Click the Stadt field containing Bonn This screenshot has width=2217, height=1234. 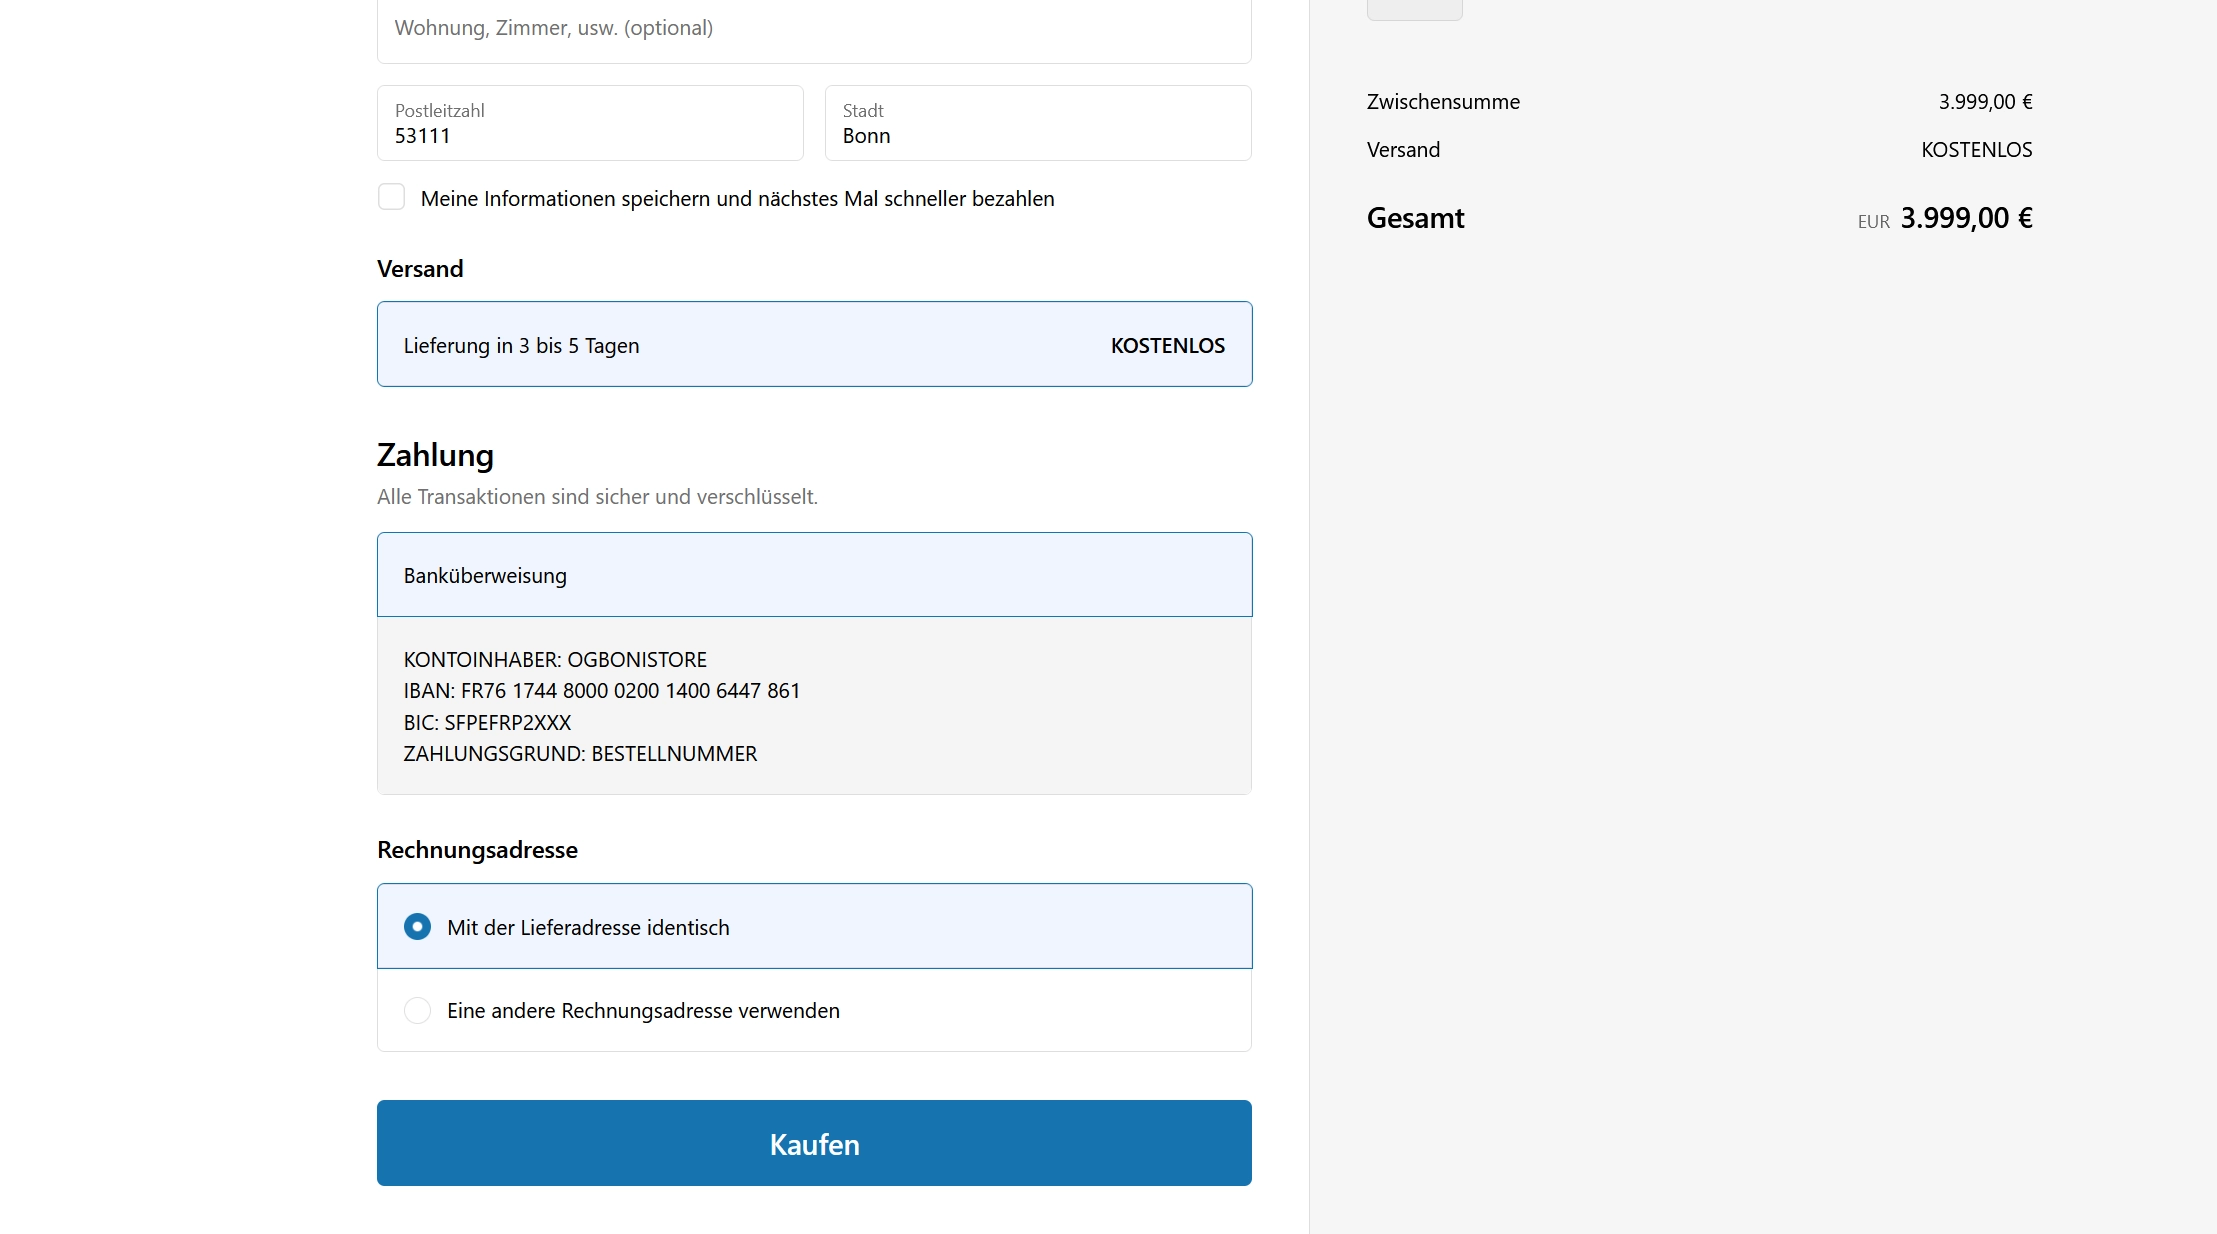pos(1037,124)
